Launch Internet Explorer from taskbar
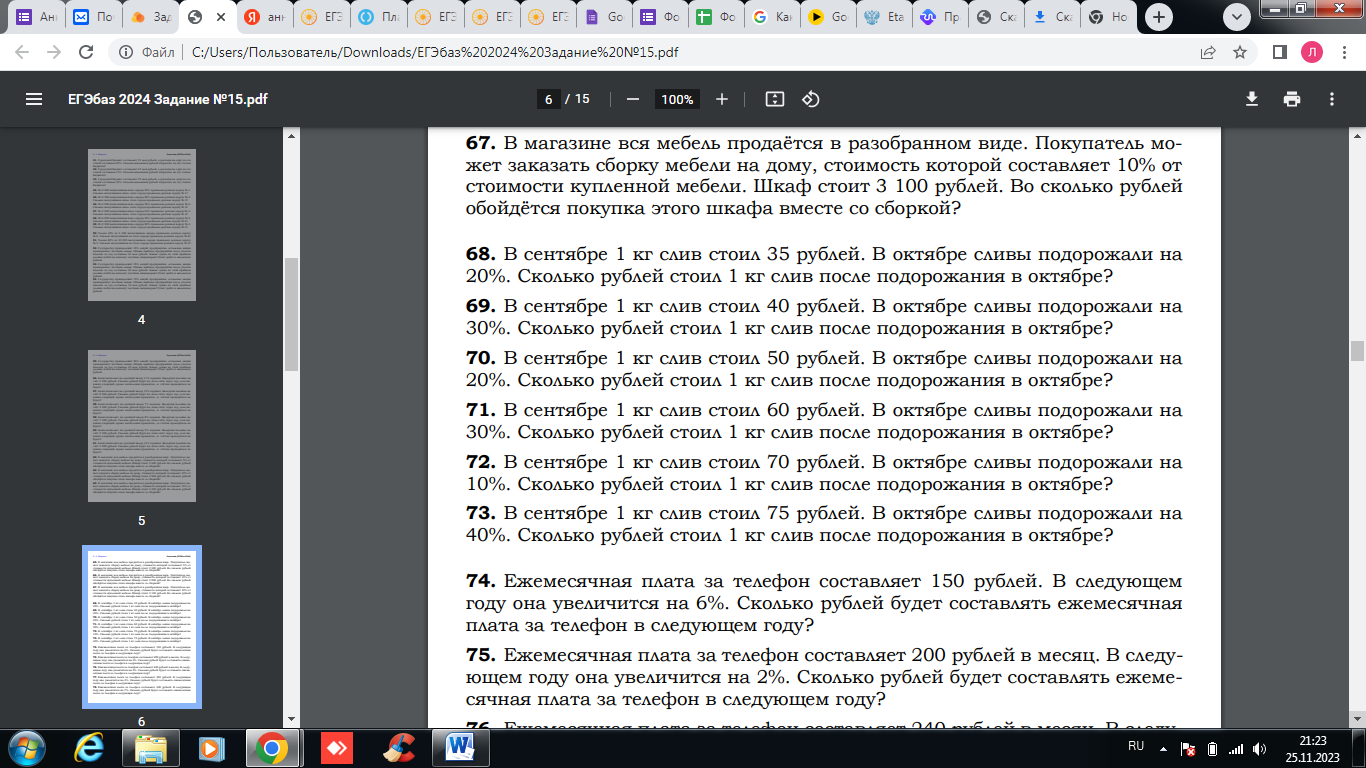Viewport: 1366px width, 768px height. (89, 747)
